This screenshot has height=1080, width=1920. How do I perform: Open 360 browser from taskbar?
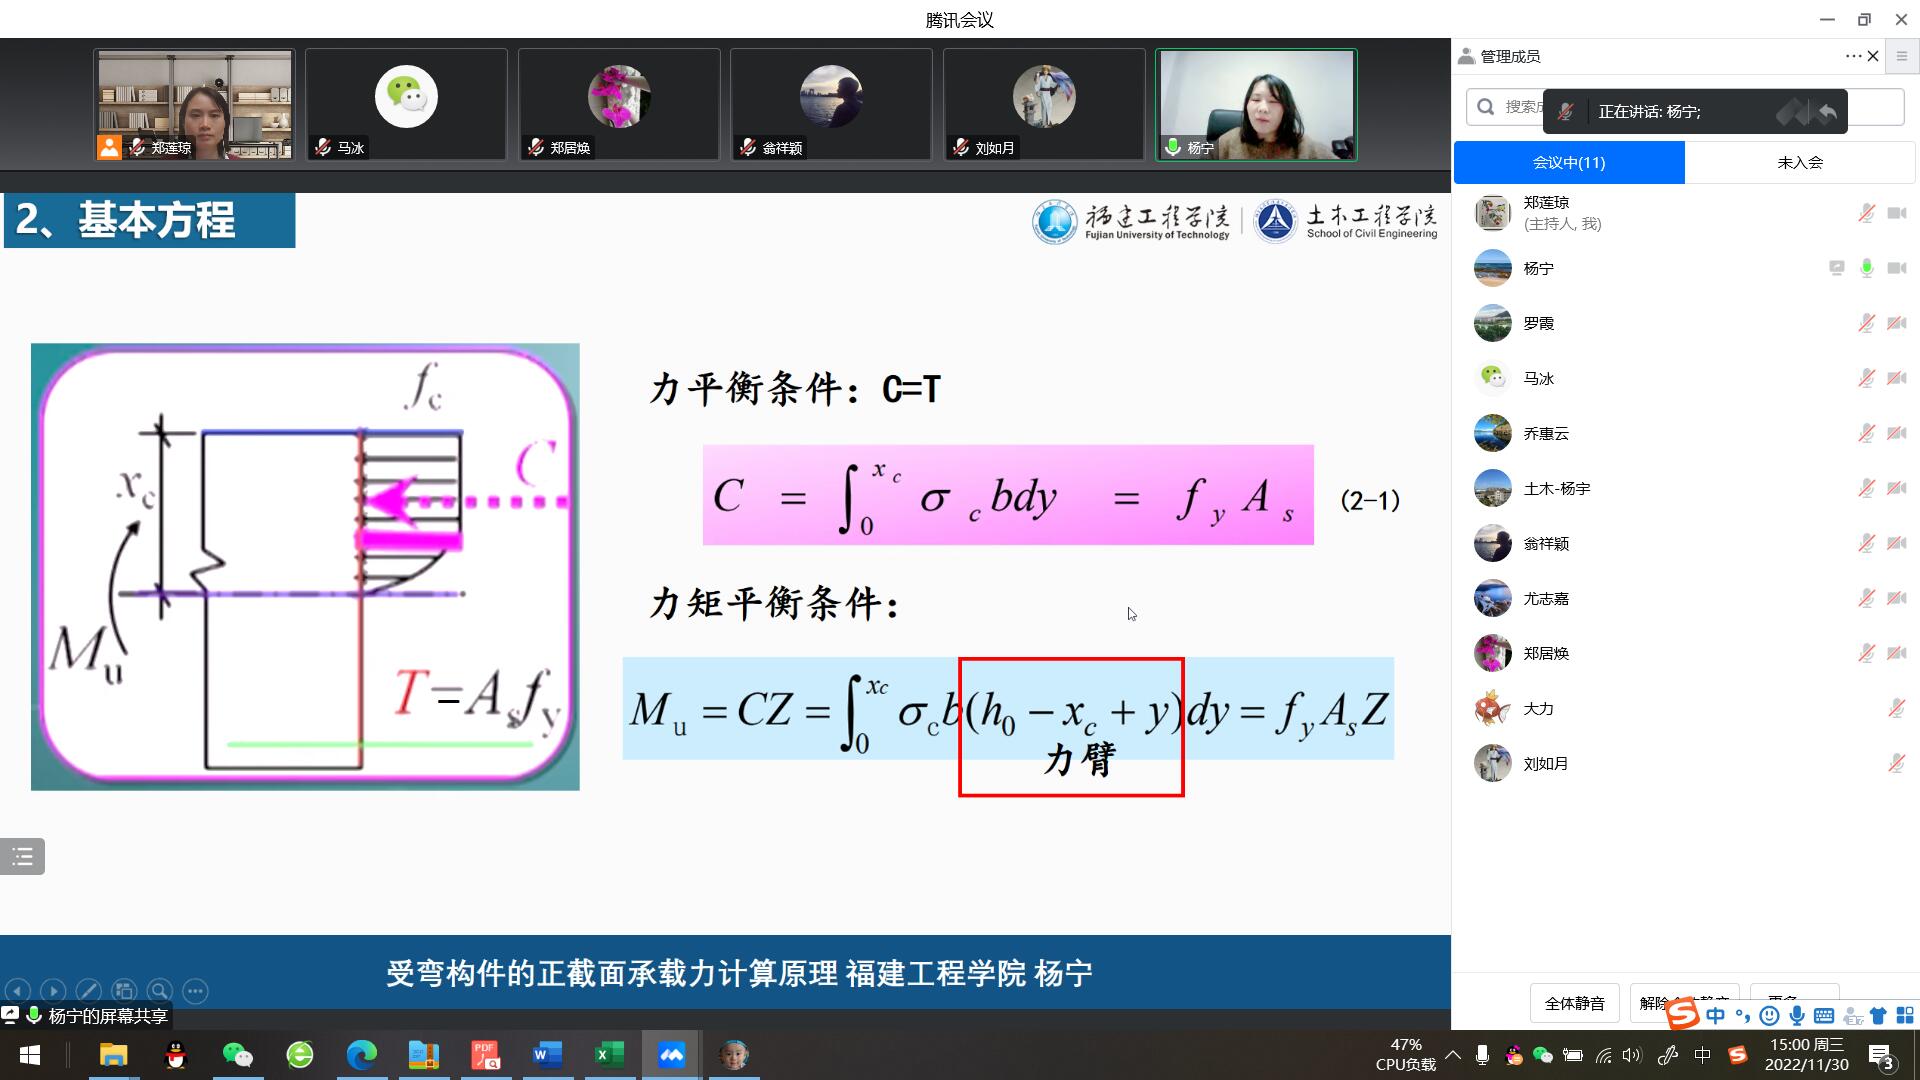click(300, 1055)
